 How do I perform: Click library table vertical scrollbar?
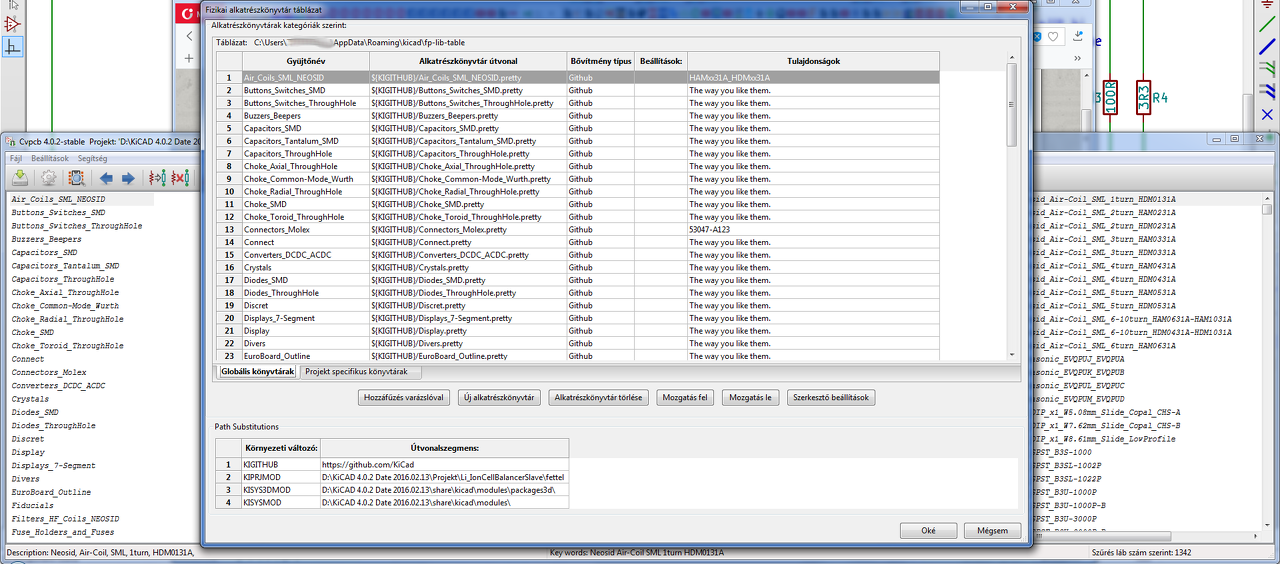coord(1011,206)
